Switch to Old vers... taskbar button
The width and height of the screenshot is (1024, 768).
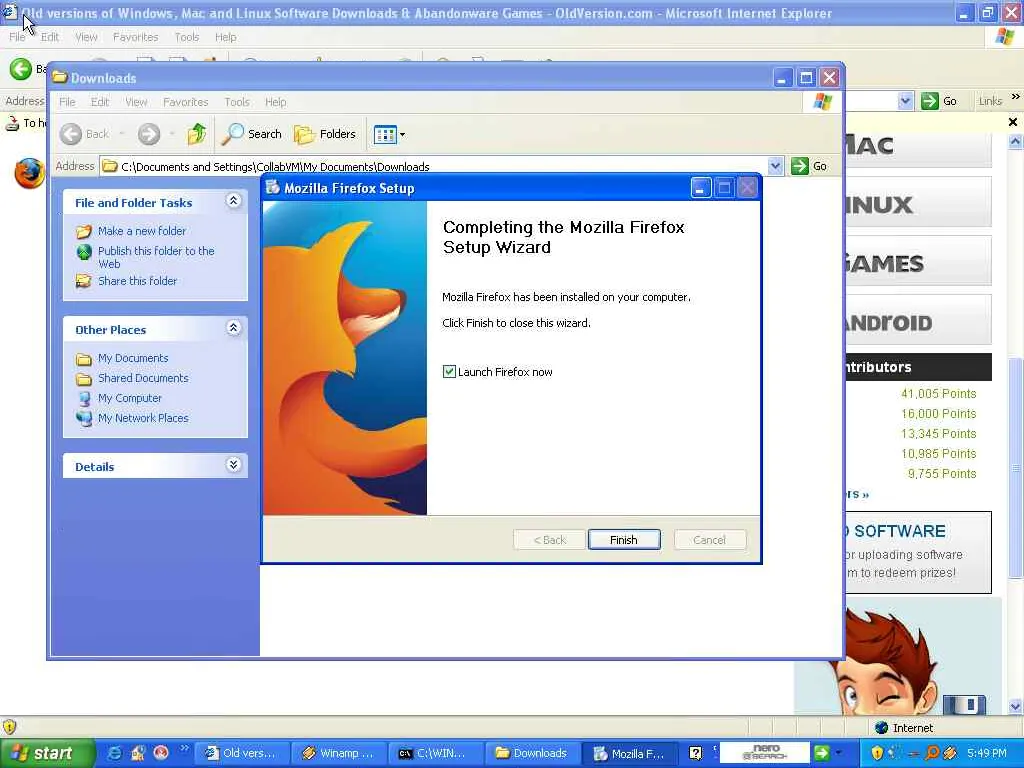pos(242,753)
